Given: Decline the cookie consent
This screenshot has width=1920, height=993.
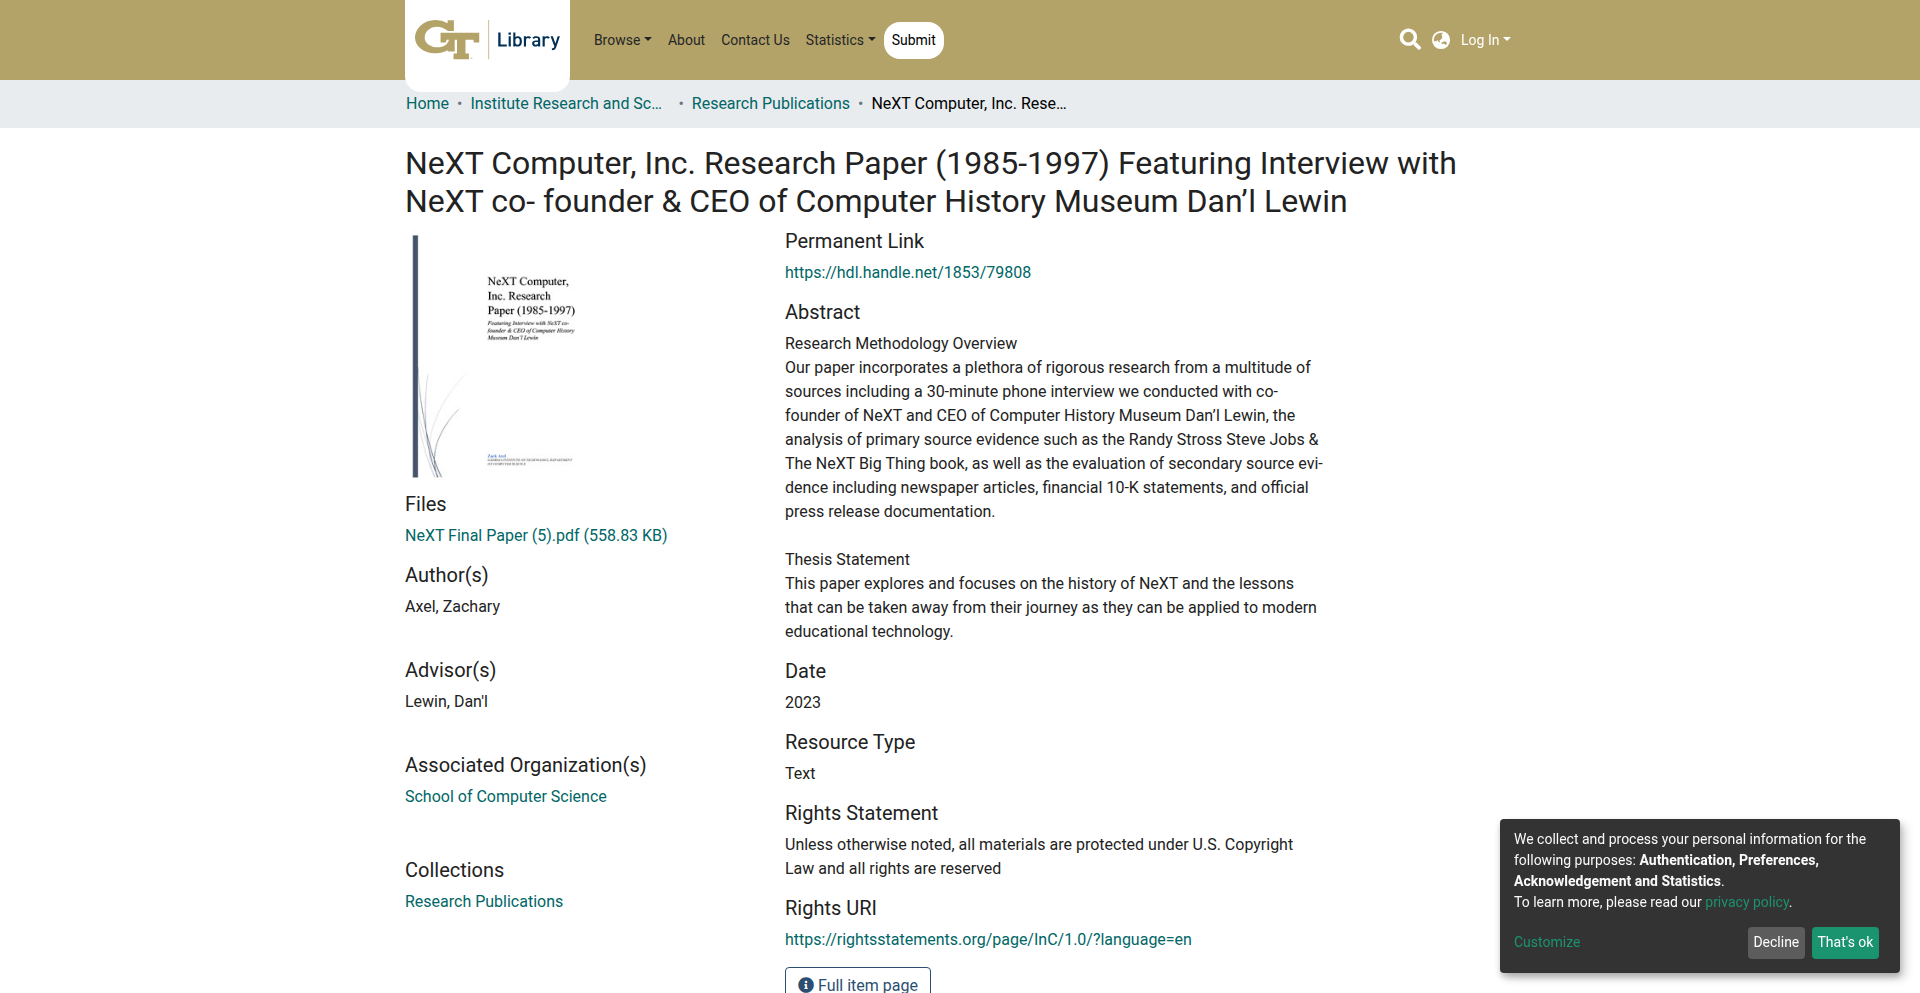Looking at the screenshot, I should [1775, 942].
